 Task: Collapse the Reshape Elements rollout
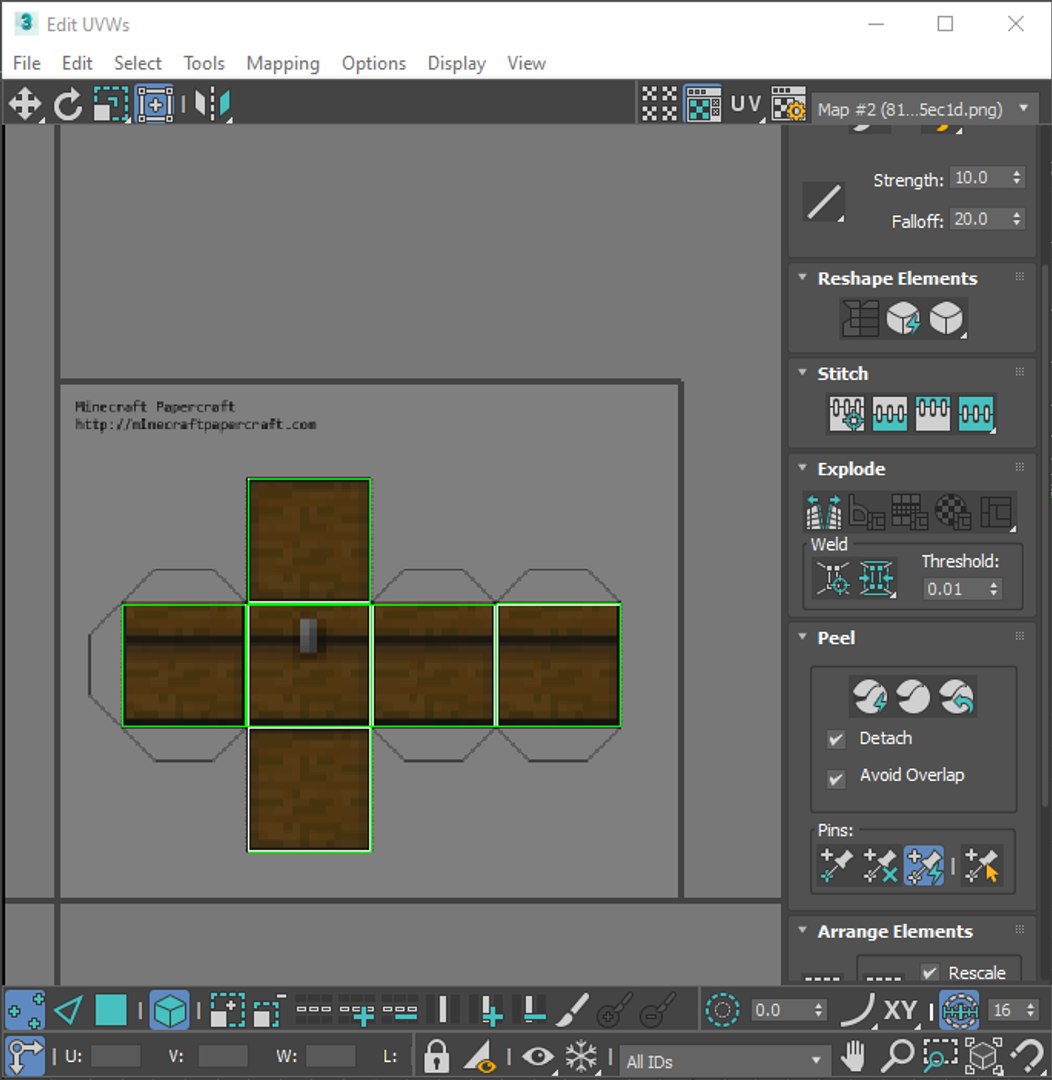click(x=802, y=278)
